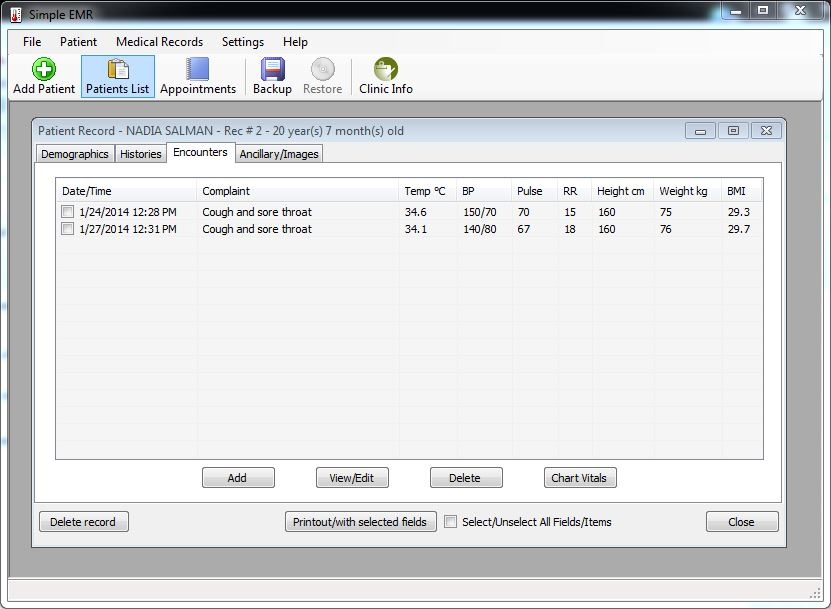Toggle Select/Unselect All Fields/Items checkbox
Viewport: 831px width, 609px height.
(x=450, y=522)
